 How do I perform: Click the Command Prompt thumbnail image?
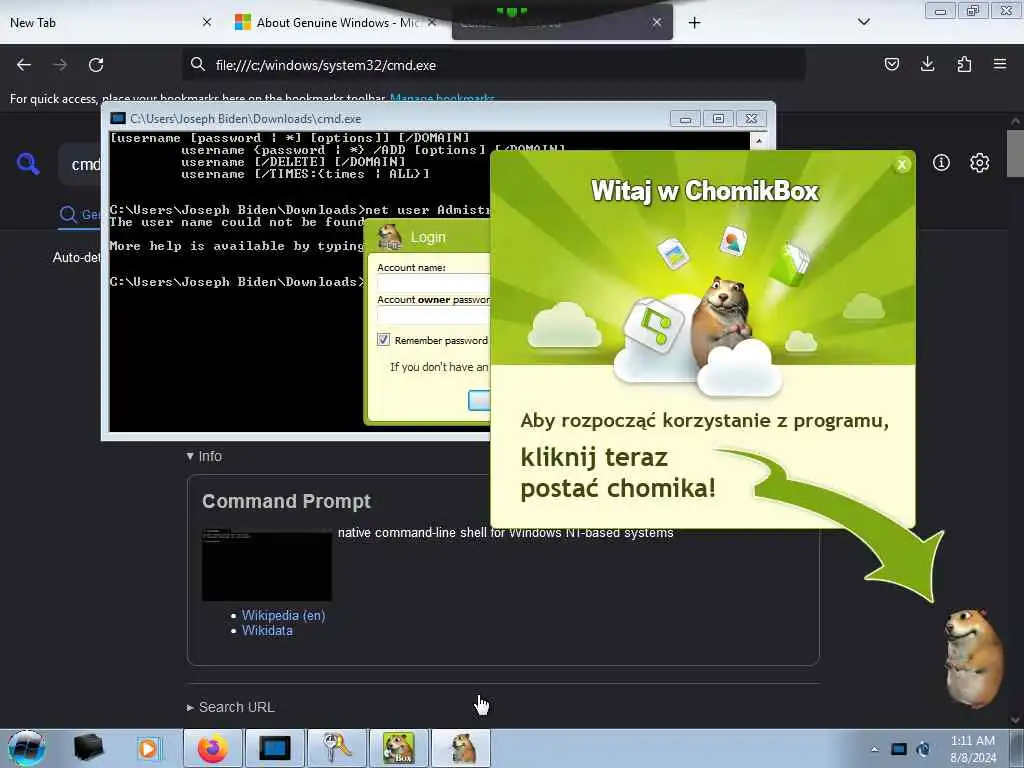click(266, 565)
